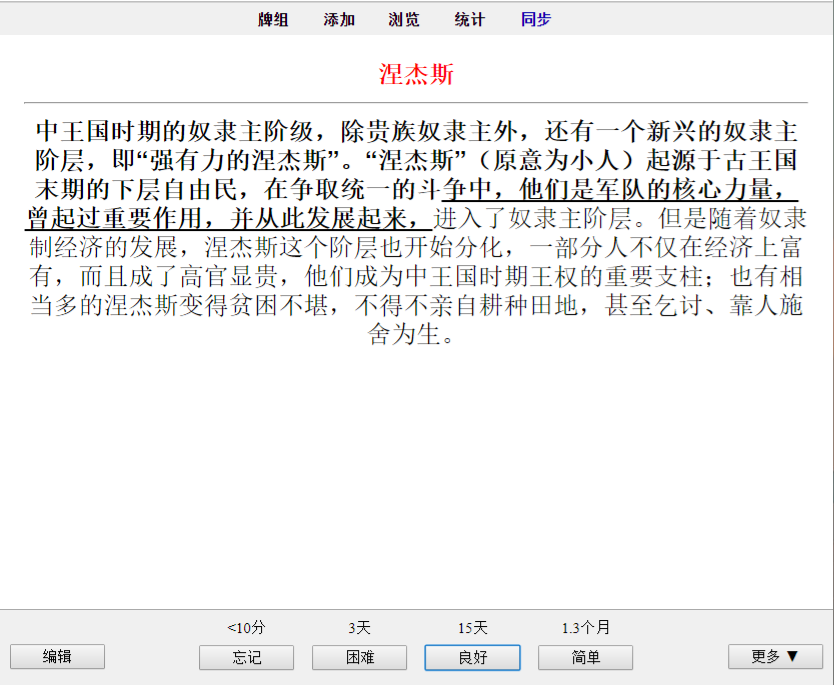
Task: Open the 添加 add card screen
Action: [339, 20]
